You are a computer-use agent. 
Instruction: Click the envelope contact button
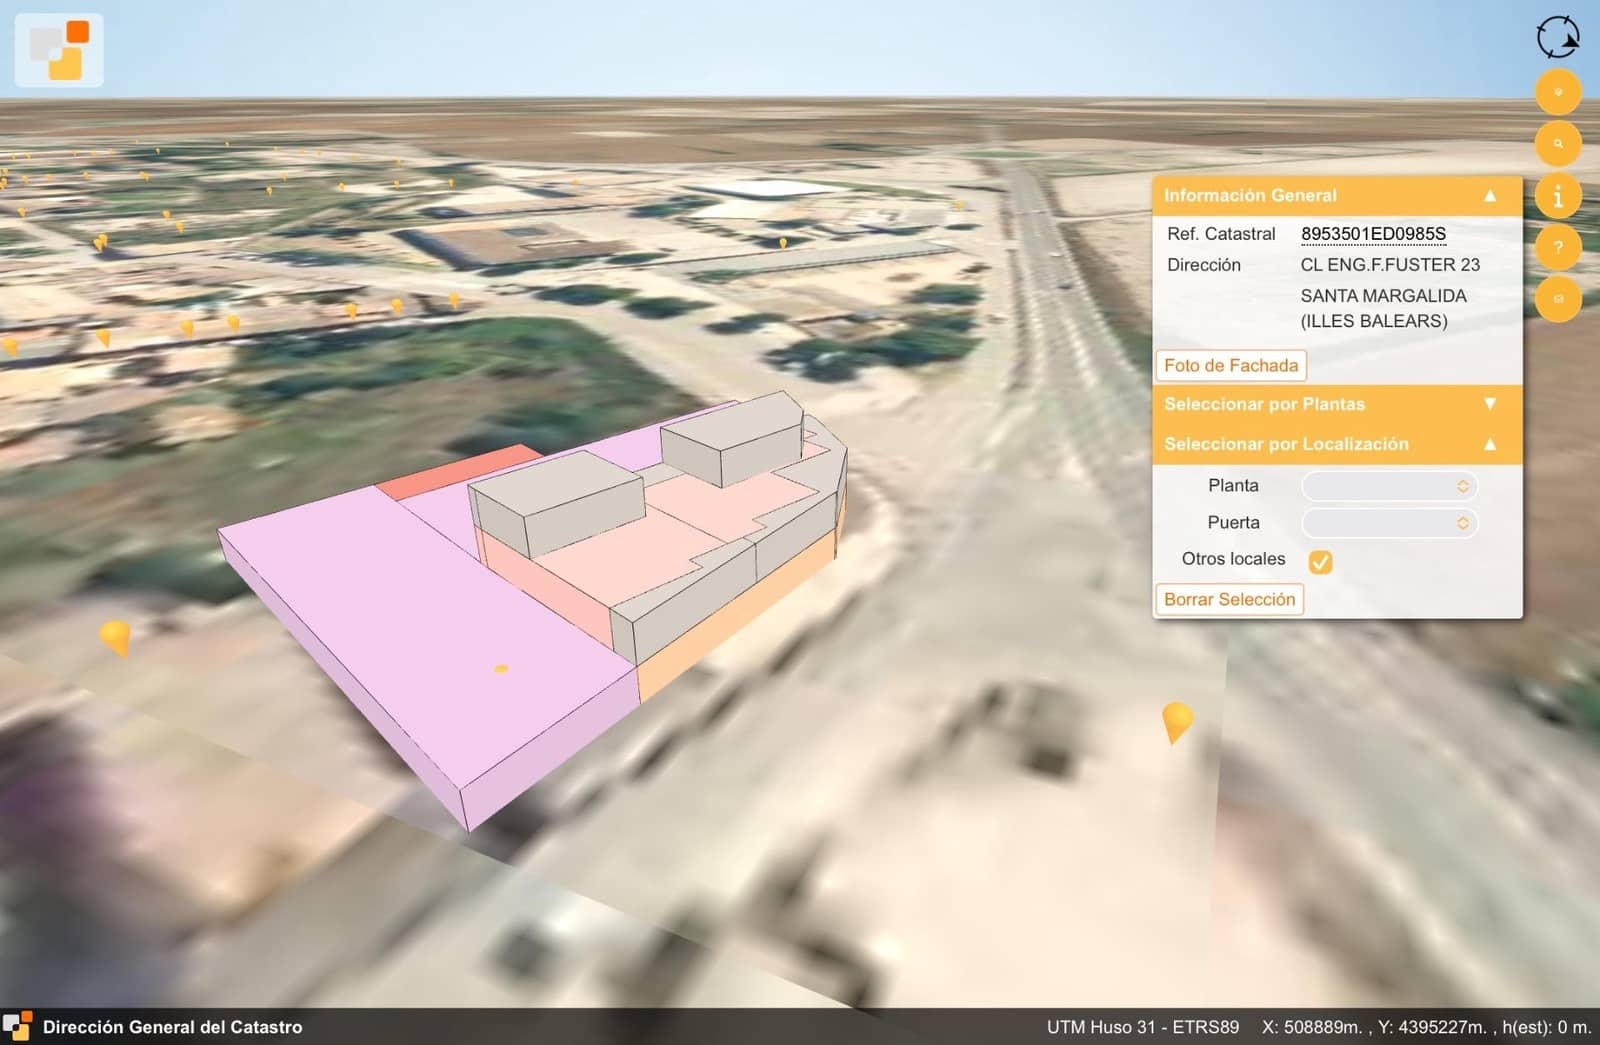1557,299
